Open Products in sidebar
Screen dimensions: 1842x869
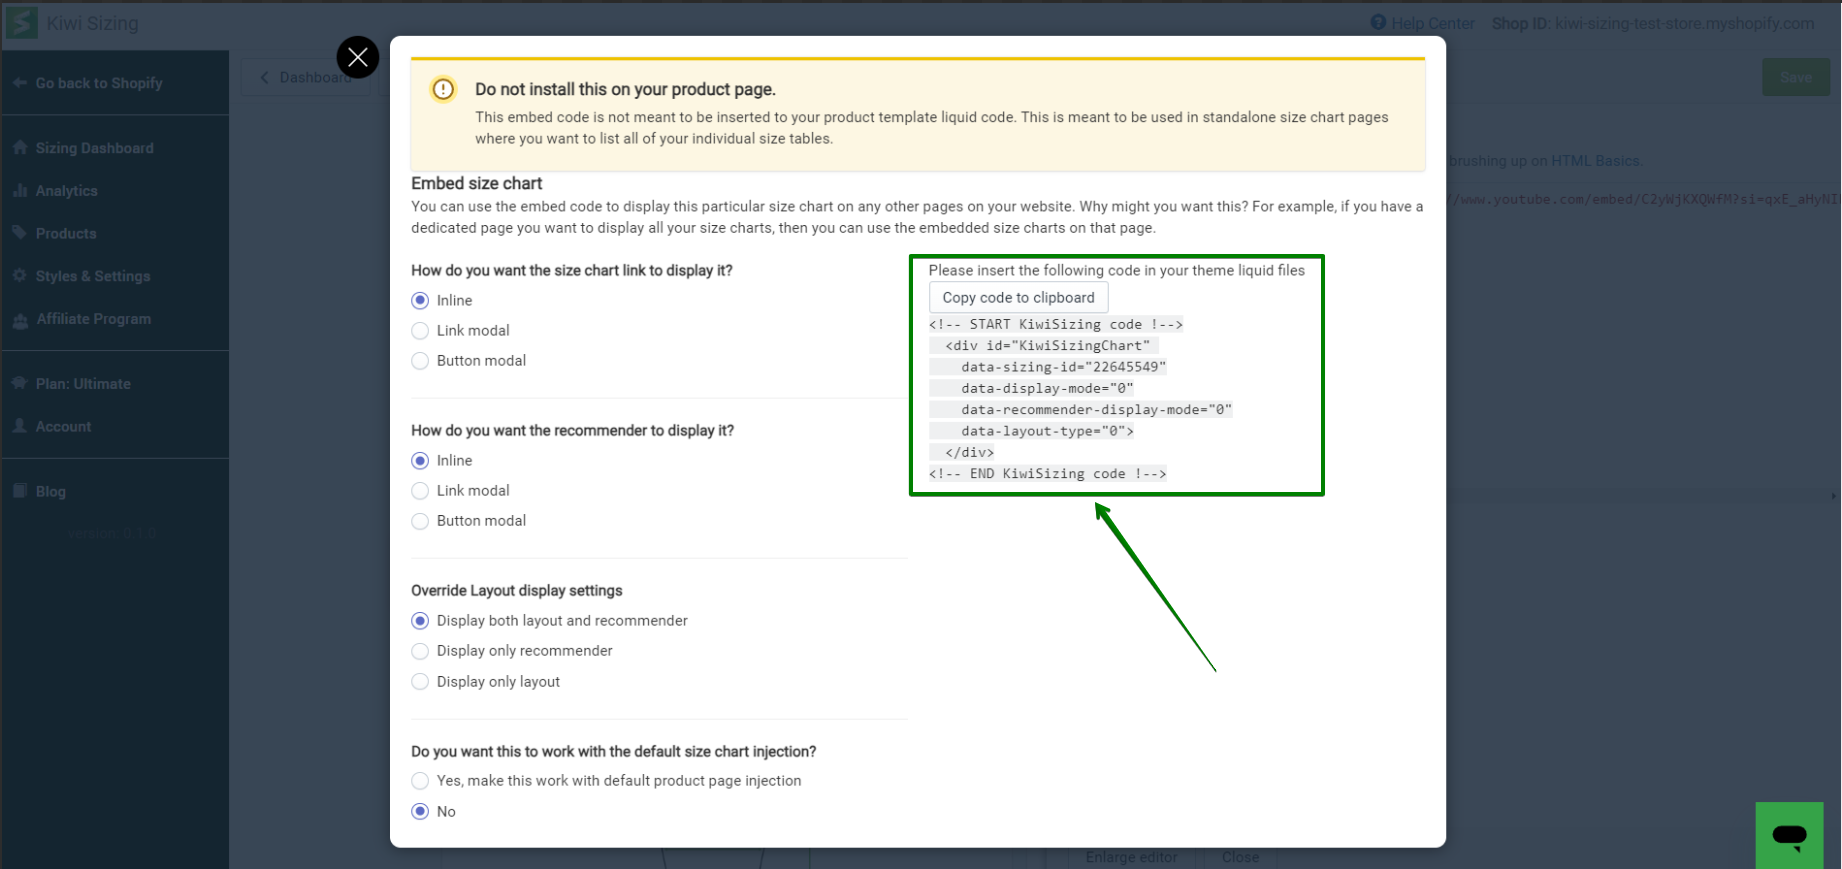(x=66, y=233)
